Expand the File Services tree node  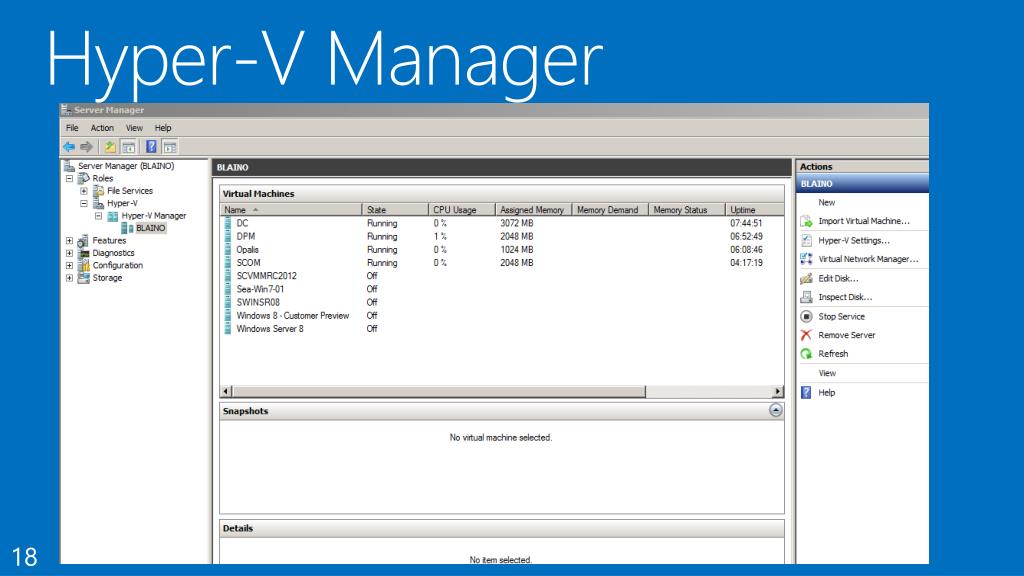click(x=84, y=191)
